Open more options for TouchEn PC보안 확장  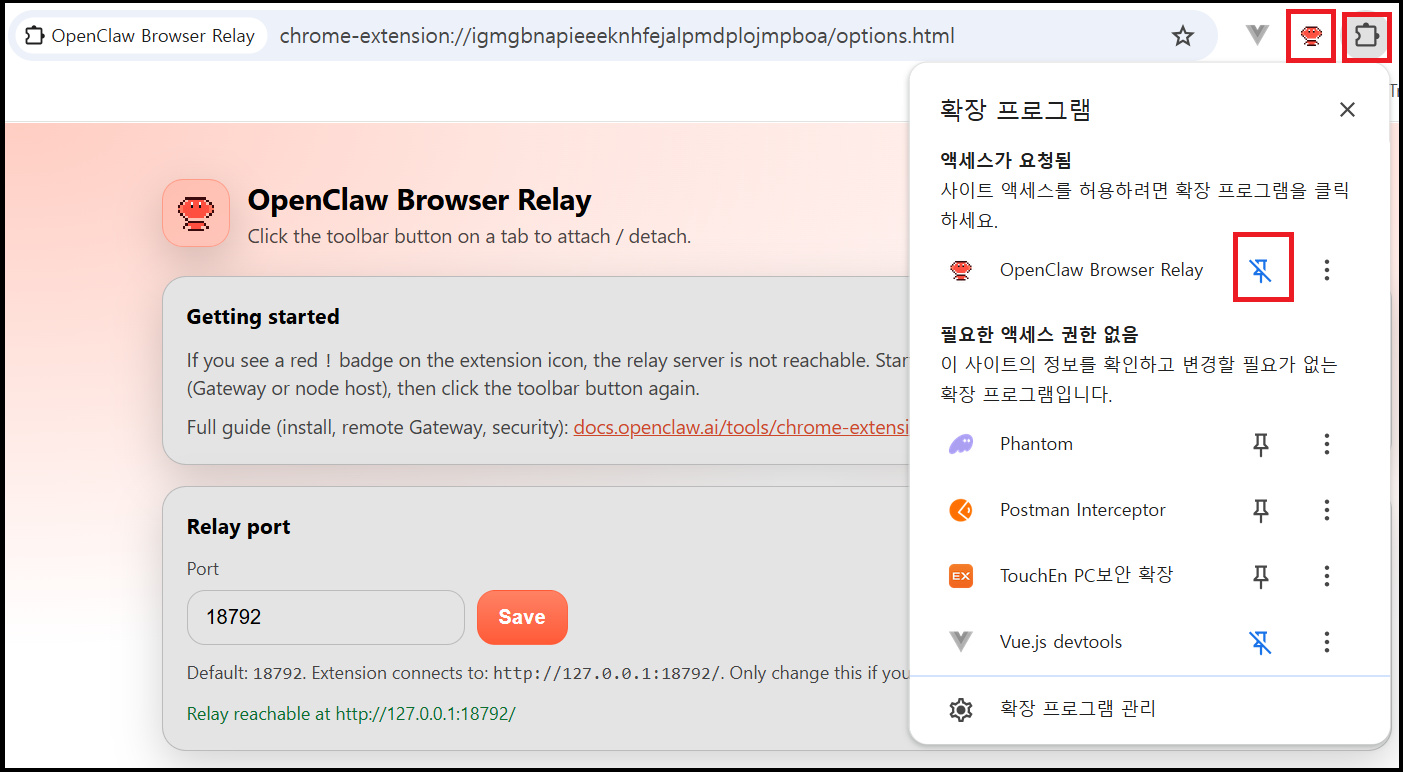click(1327, 576)
